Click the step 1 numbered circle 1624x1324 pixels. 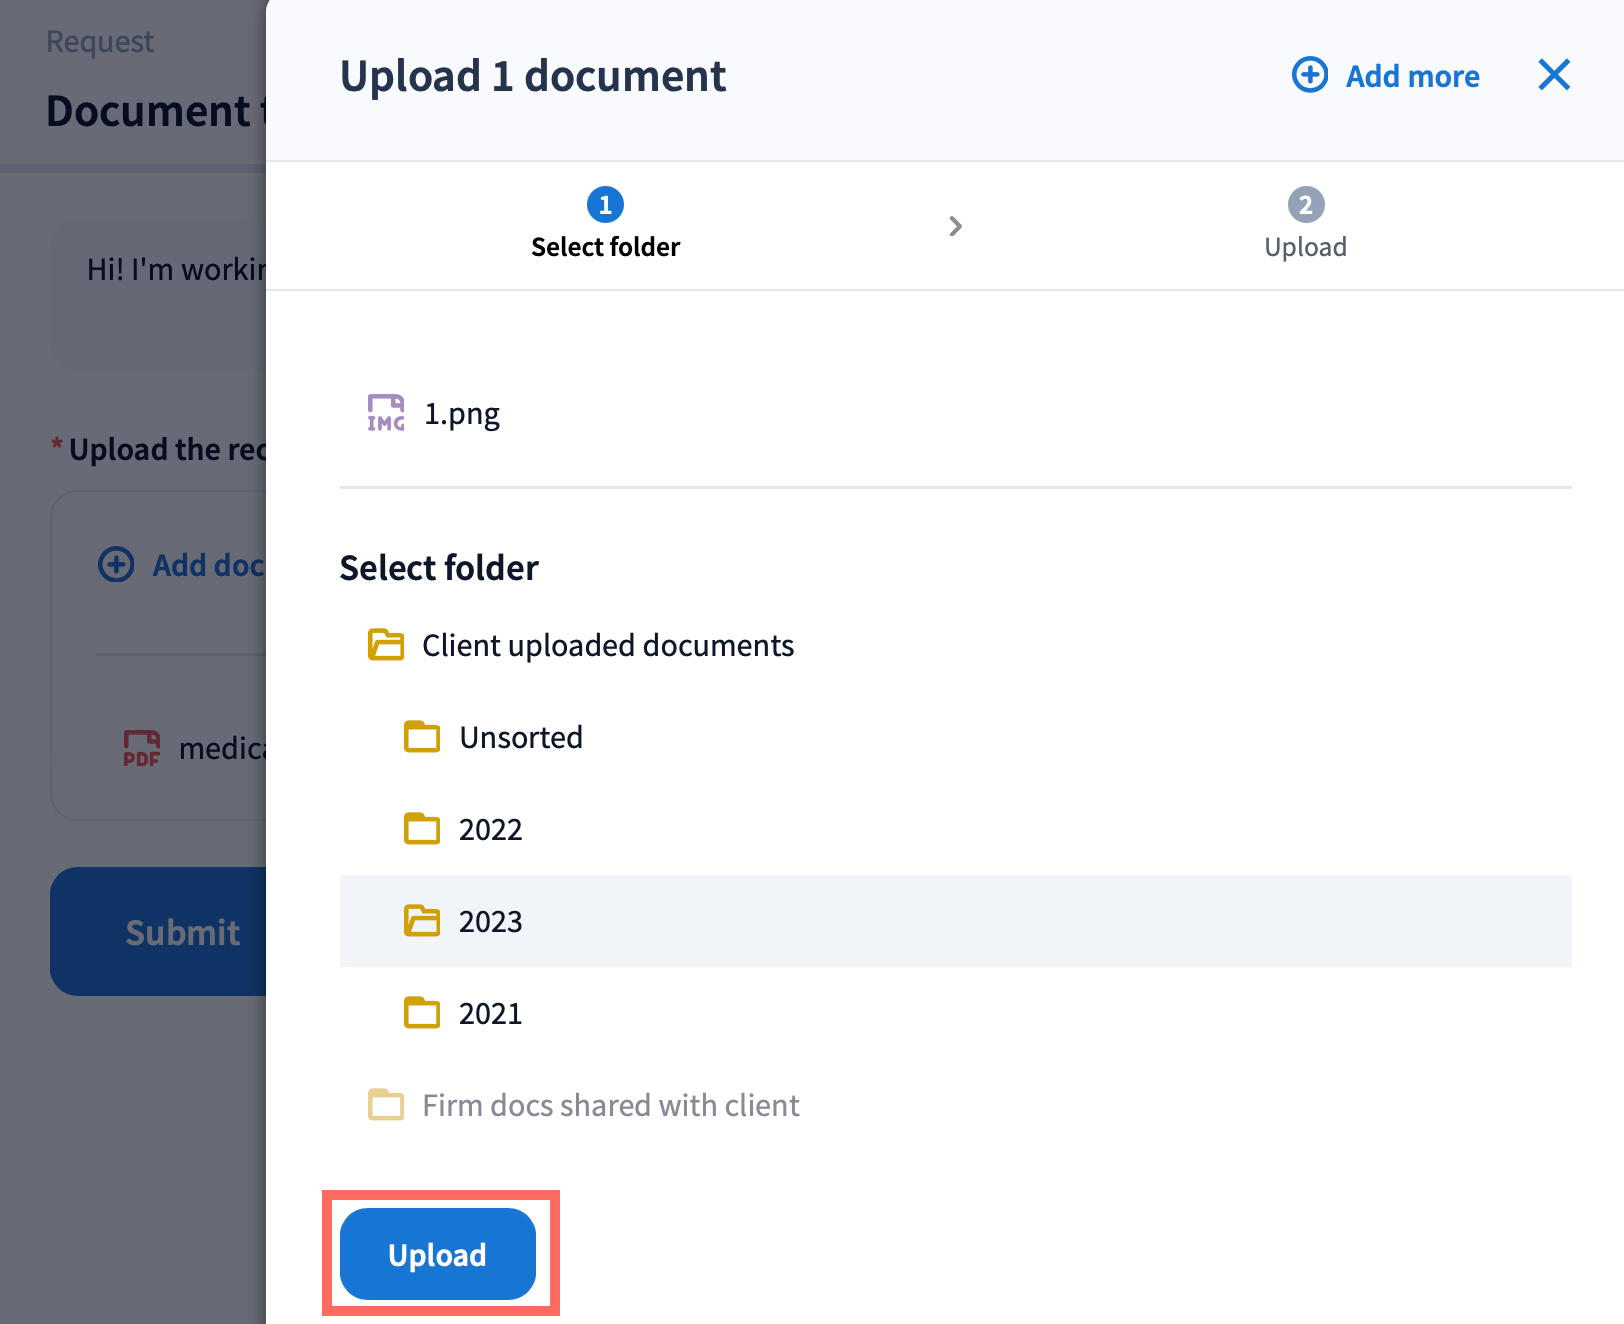605,205
